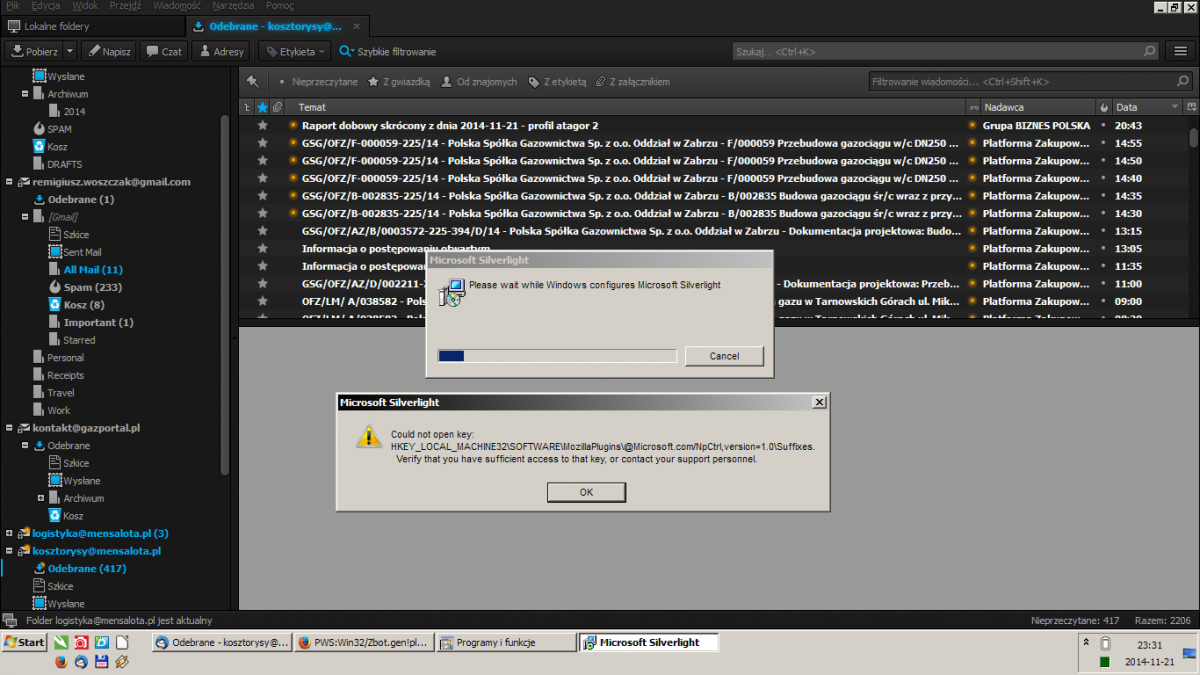Image resolution: width=1200 pixels, height=675 pixels.
Task: Click the Kosz recycle icon under remigiusz Gmail
Action: (55, 305)
